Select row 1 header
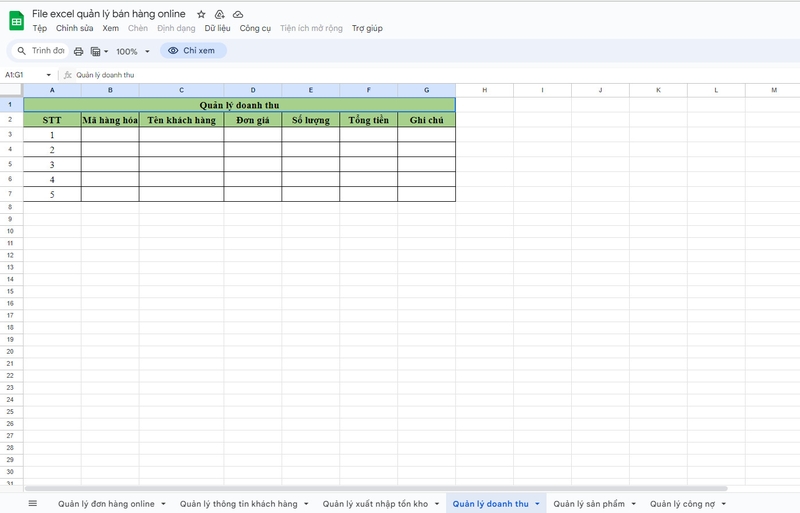The width and height of the screenshot is (800, 513). coord(11,105)
